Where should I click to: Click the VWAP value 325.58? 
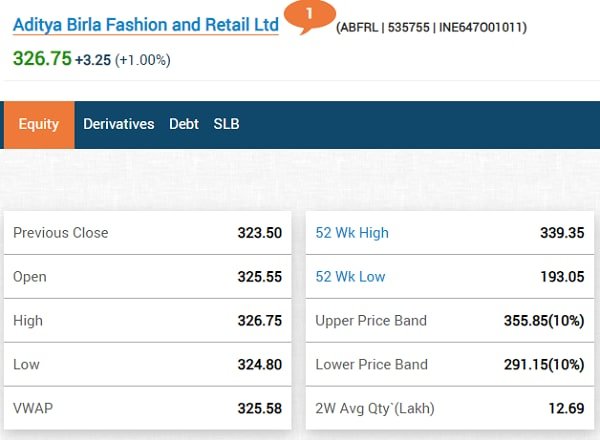pyautogui.click(x=260, y=408)
